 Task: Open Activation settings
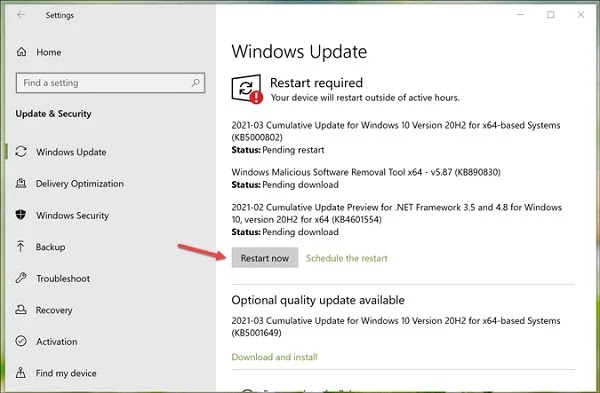click(x=57, y=341)
